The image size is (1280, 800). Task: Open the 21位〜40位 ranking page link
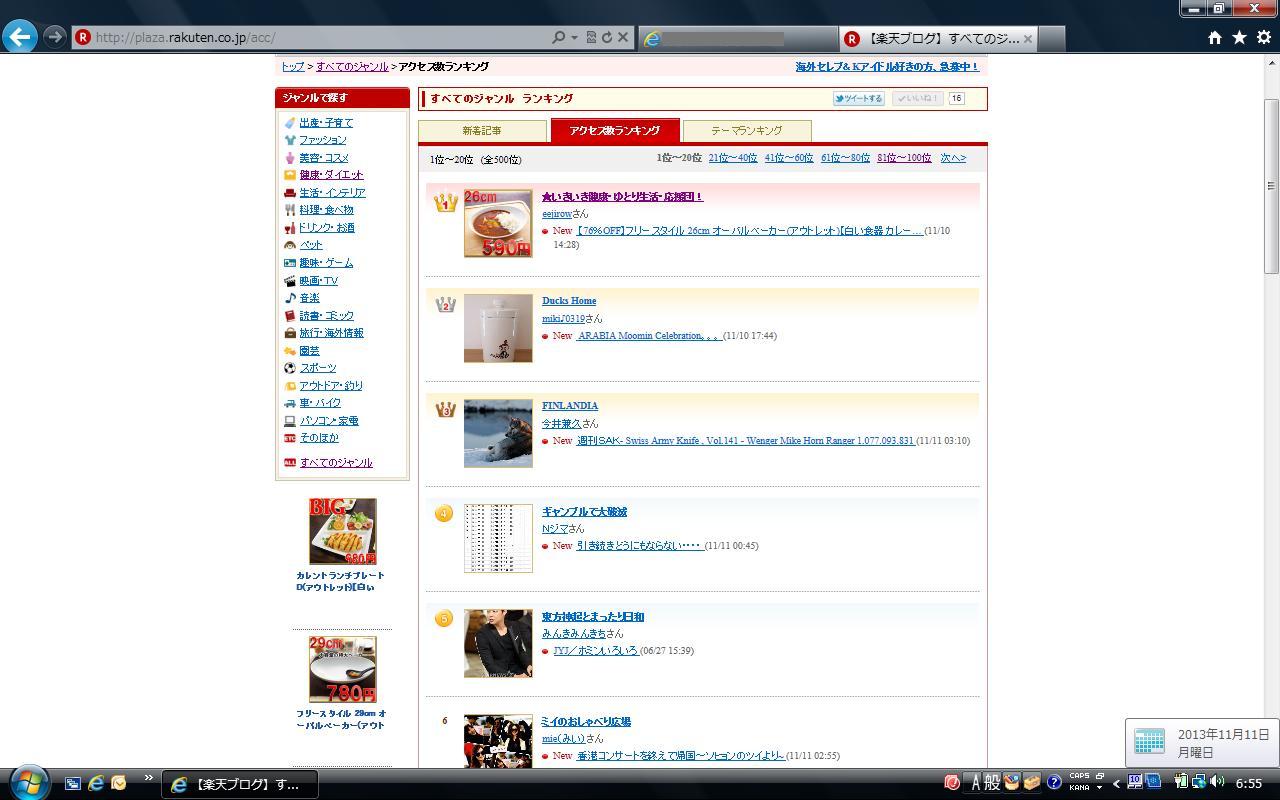click(732, 158)
